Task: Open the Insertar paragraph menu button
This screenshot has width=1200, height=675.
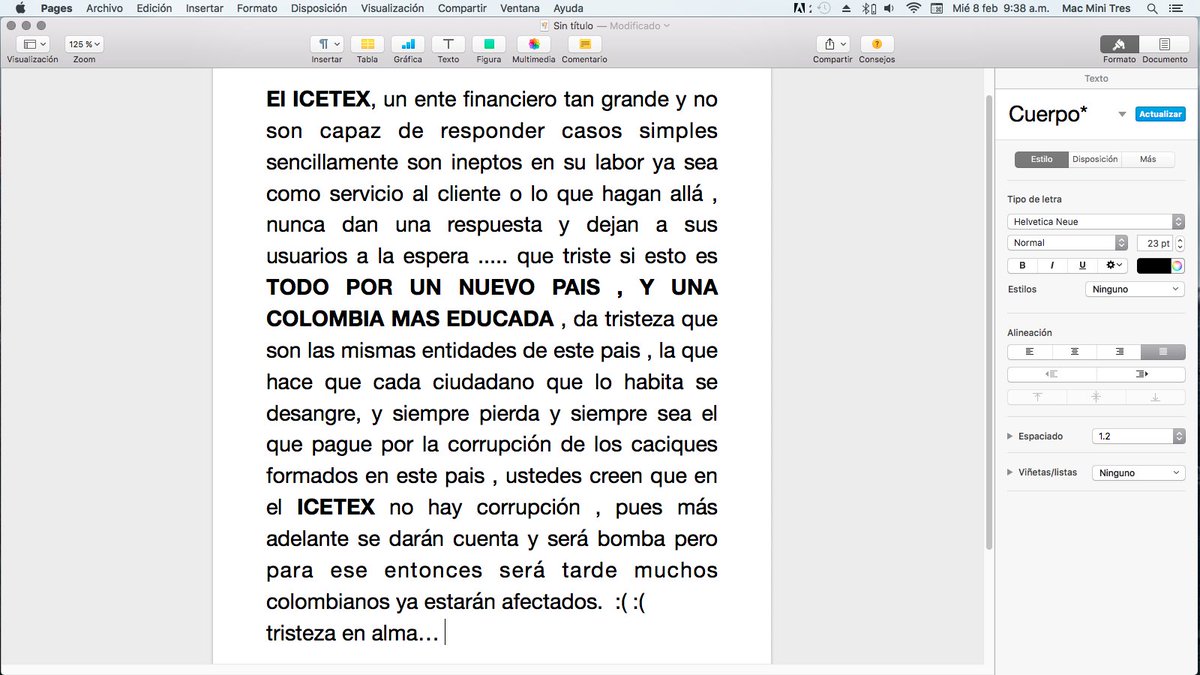Action: pos(327,44)
